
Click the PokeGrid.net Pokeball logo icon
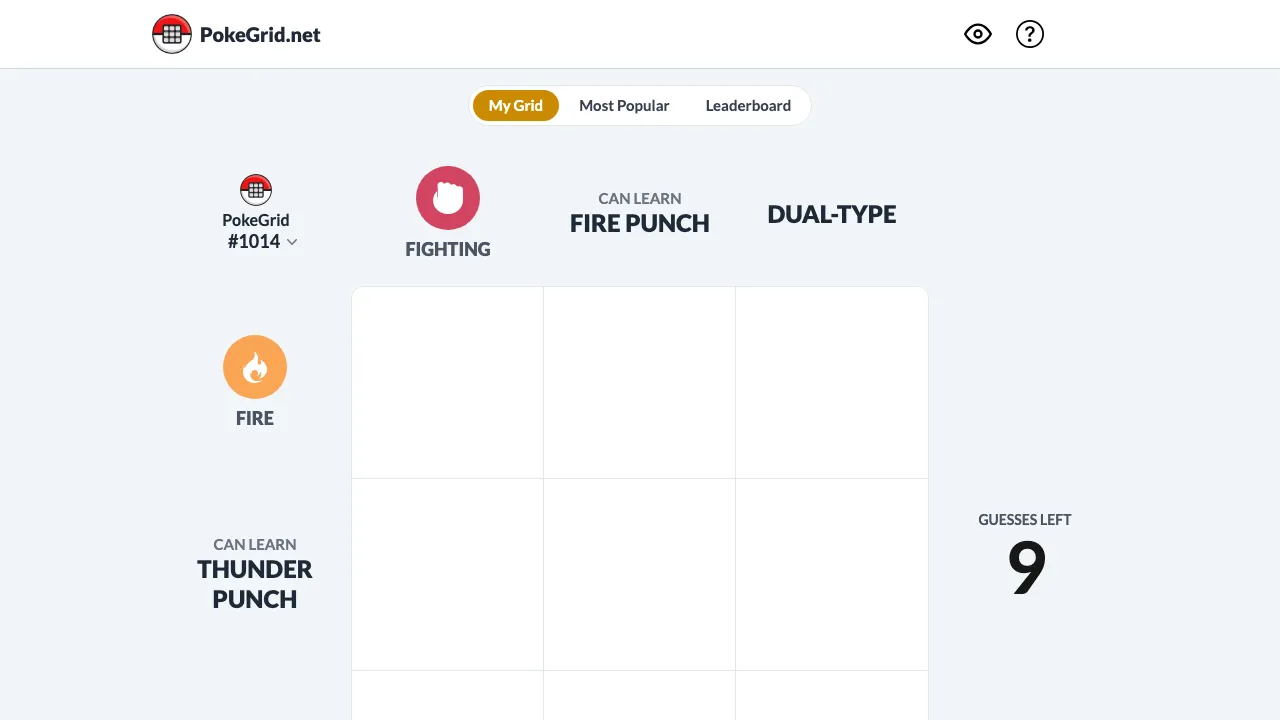coord(172,34)
